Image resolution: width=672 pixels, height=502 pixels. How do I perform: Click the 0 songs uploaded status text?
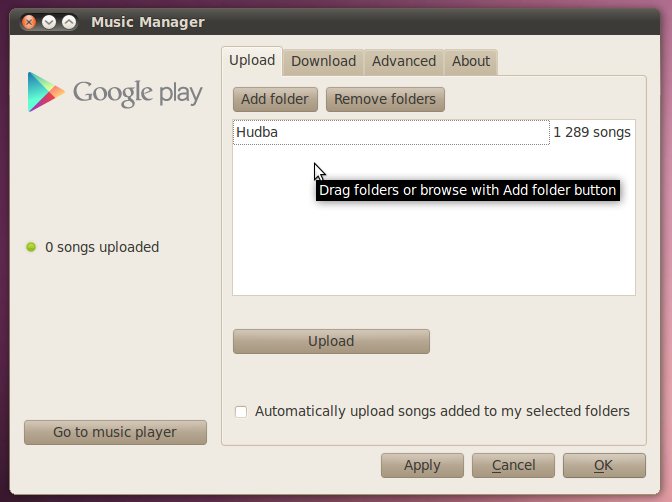tap(102, 247)
